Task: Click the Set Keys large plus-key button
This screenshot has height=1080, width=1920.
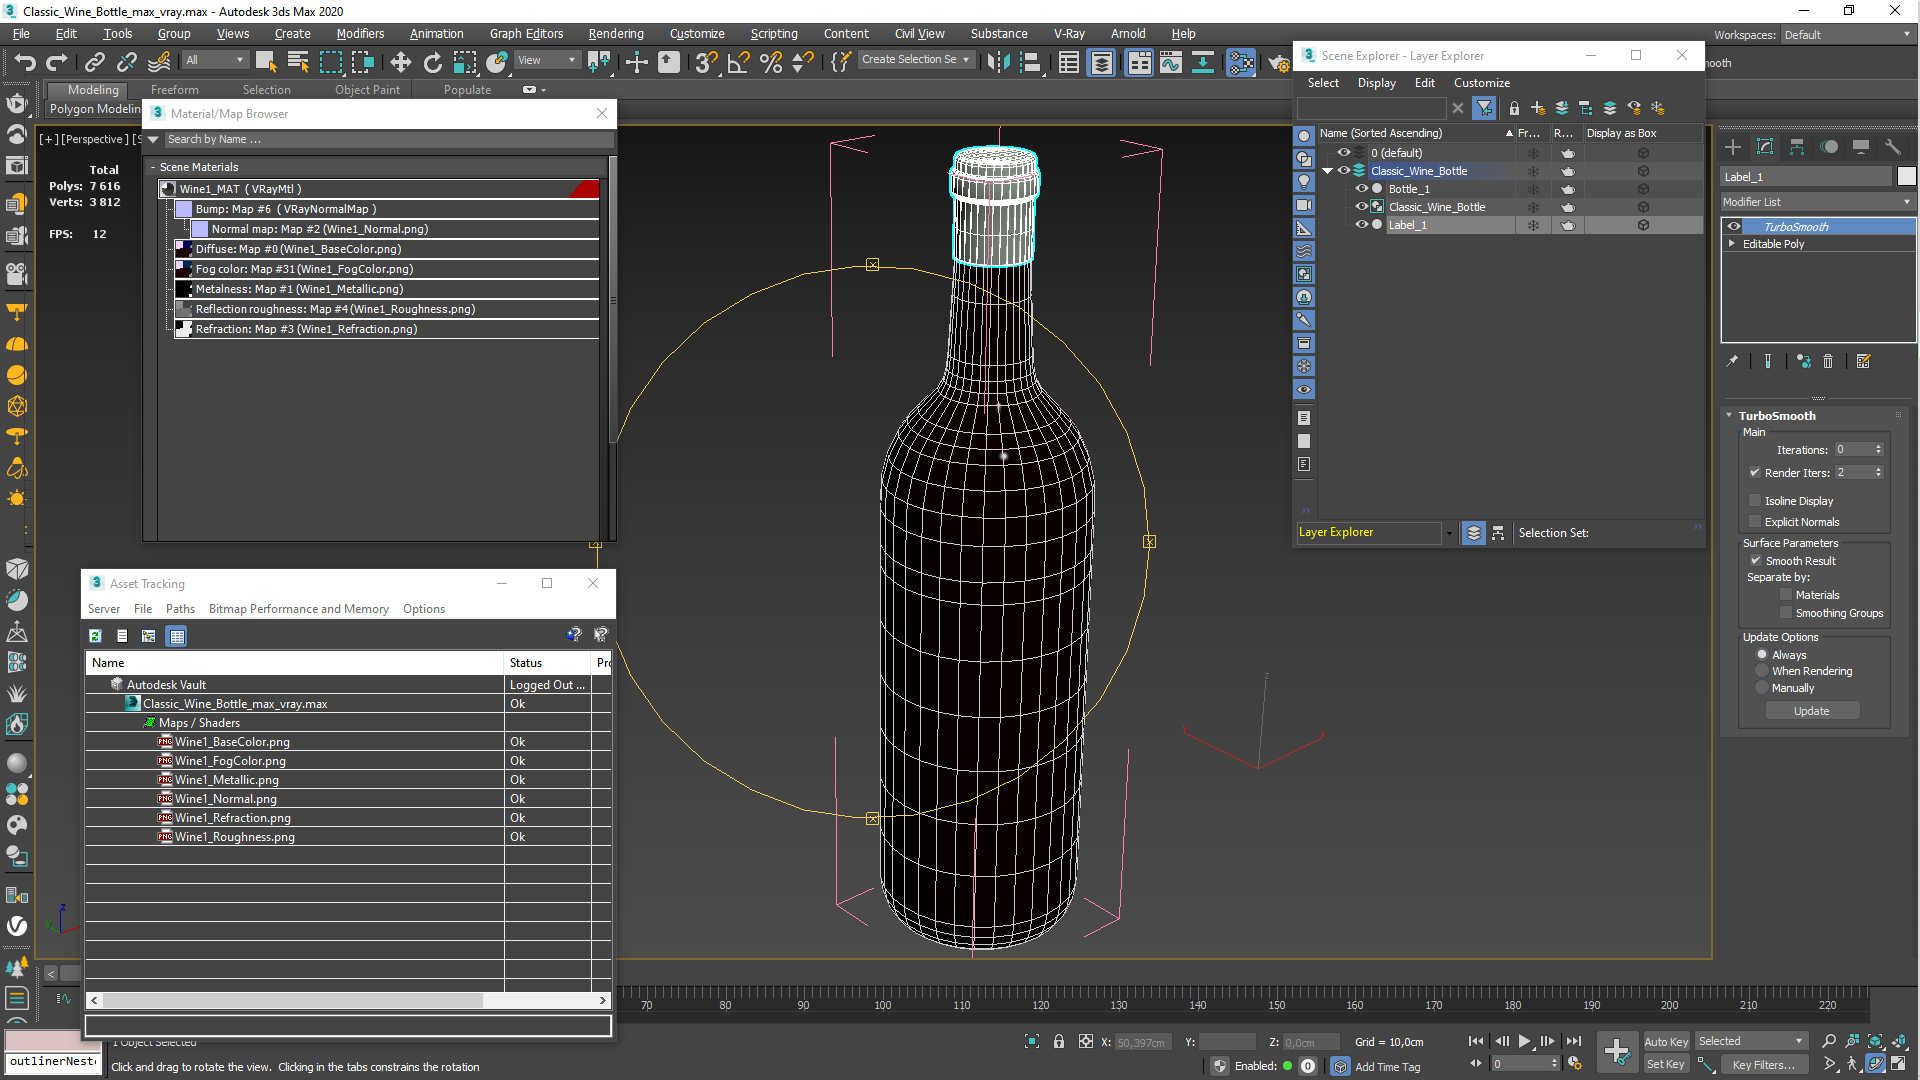Action: [1617, 1052]
